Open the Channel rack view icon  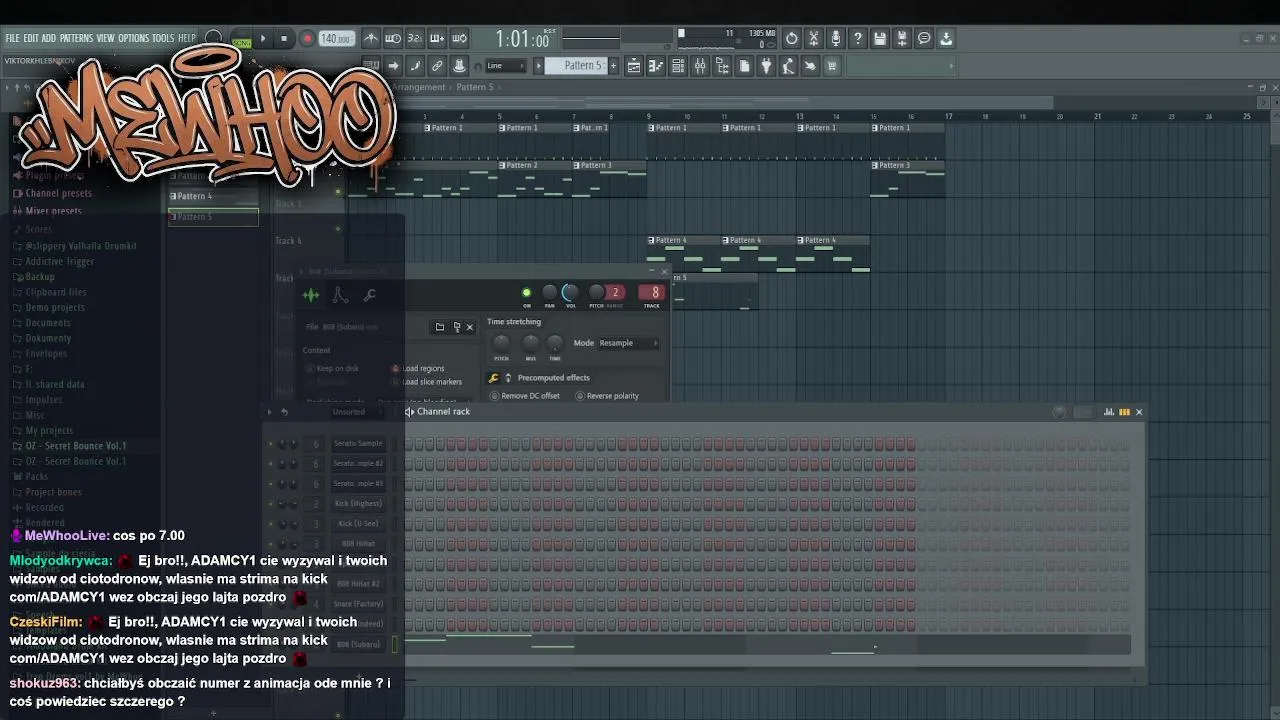point(678,66)
